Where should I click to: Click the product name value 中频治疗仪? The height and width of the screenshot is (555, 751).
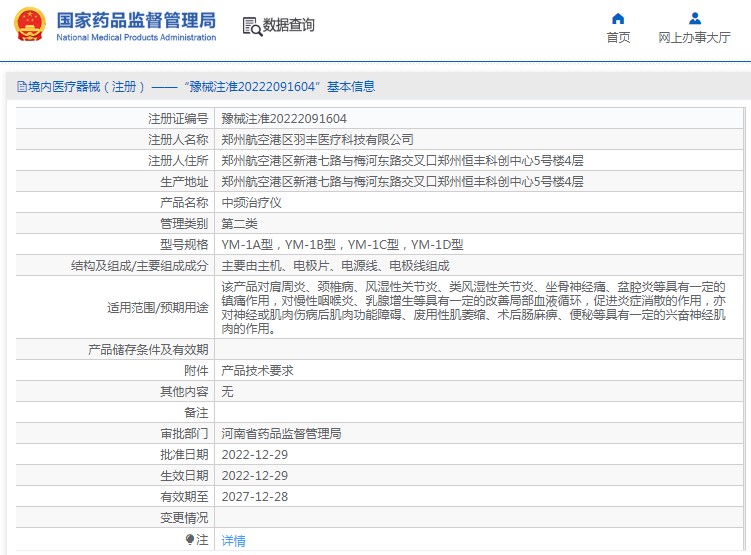click(252, 203)
